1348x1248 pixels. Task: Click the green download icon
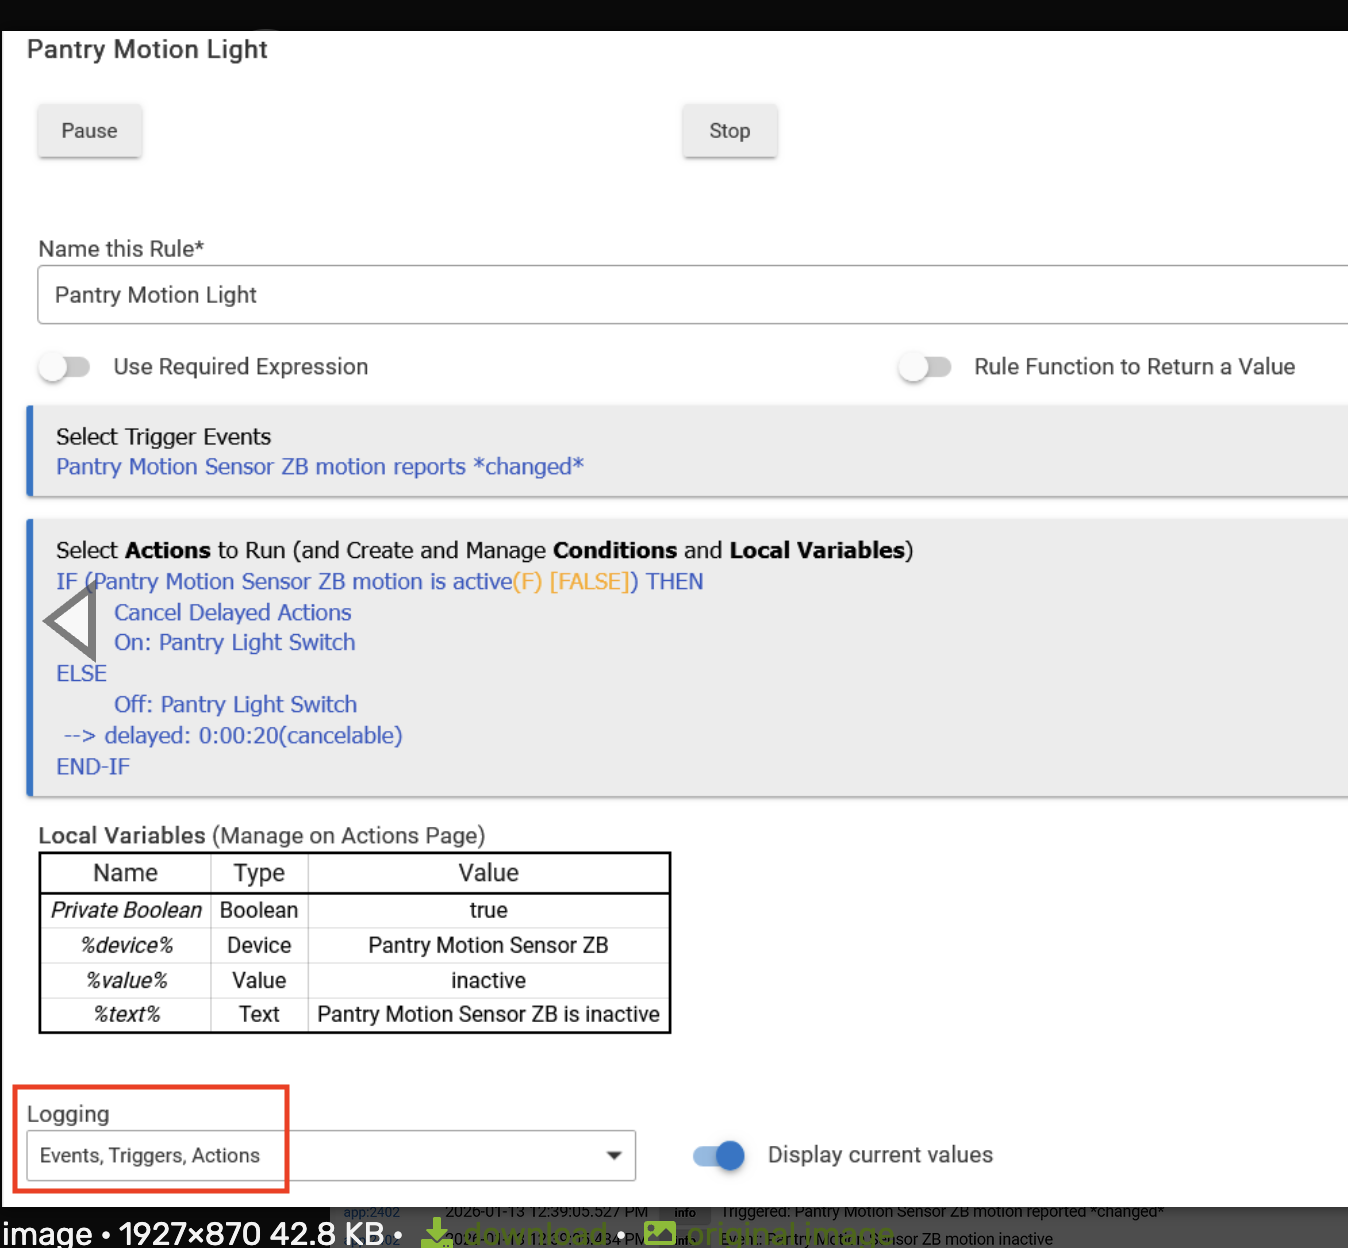tap(436, 1233)
